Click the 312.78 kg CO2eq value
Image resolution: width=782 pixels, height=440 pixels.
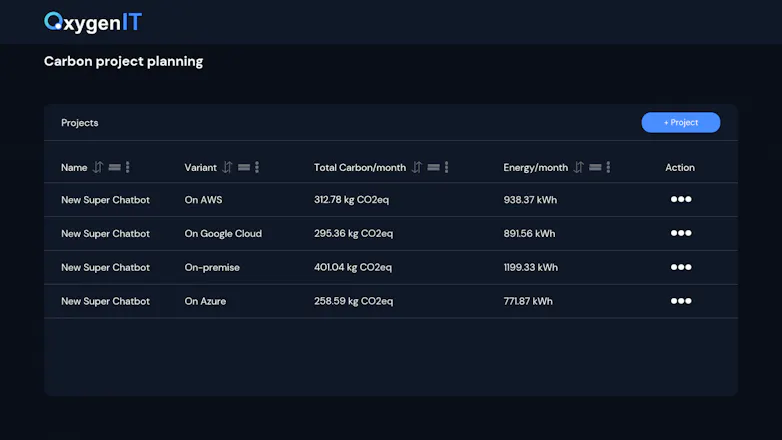coord(351,200)
